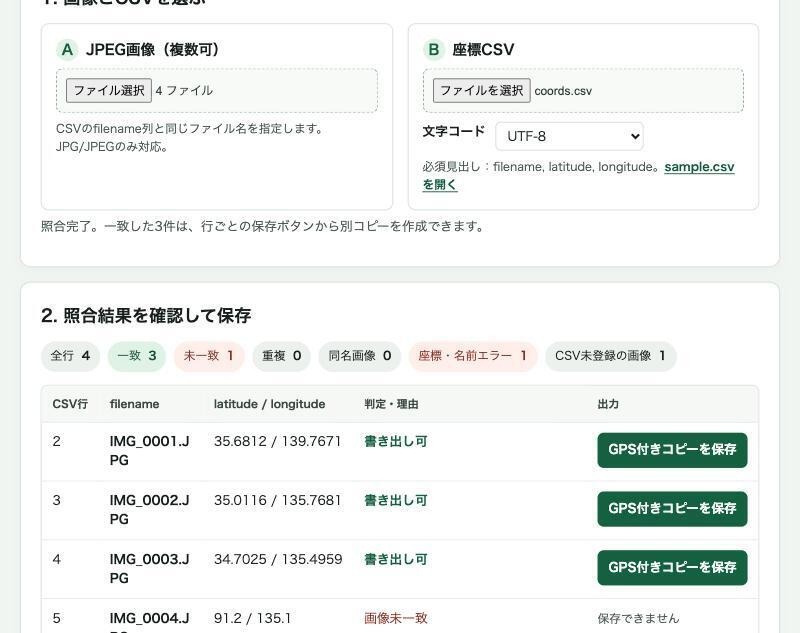The width and height of the screenshot is (800, 633).
Task: Select the CSV未登録の画像 1 filter chip
Action: [611, 356]
